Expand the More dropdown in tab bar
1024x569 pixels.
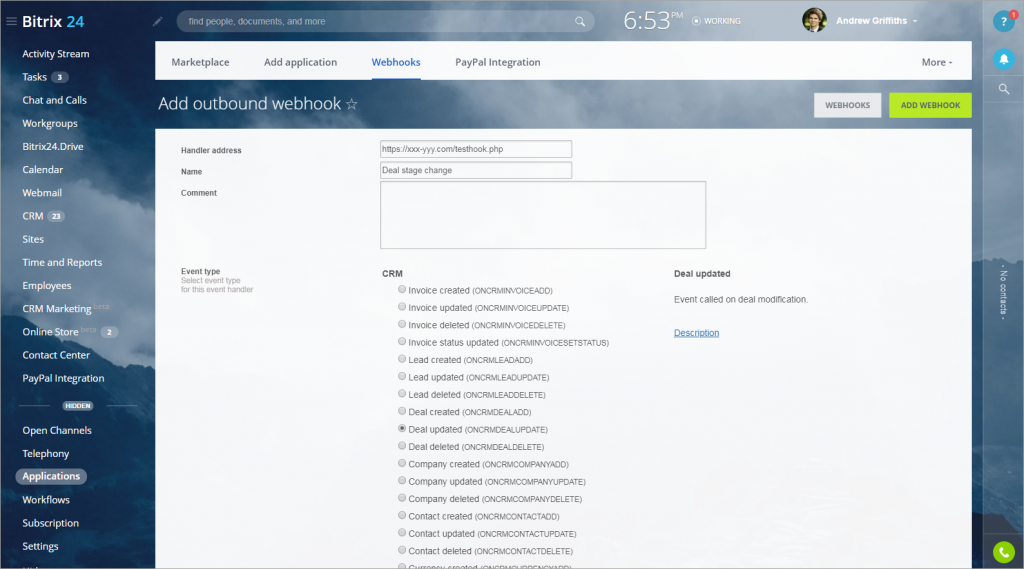coord(936,62)
